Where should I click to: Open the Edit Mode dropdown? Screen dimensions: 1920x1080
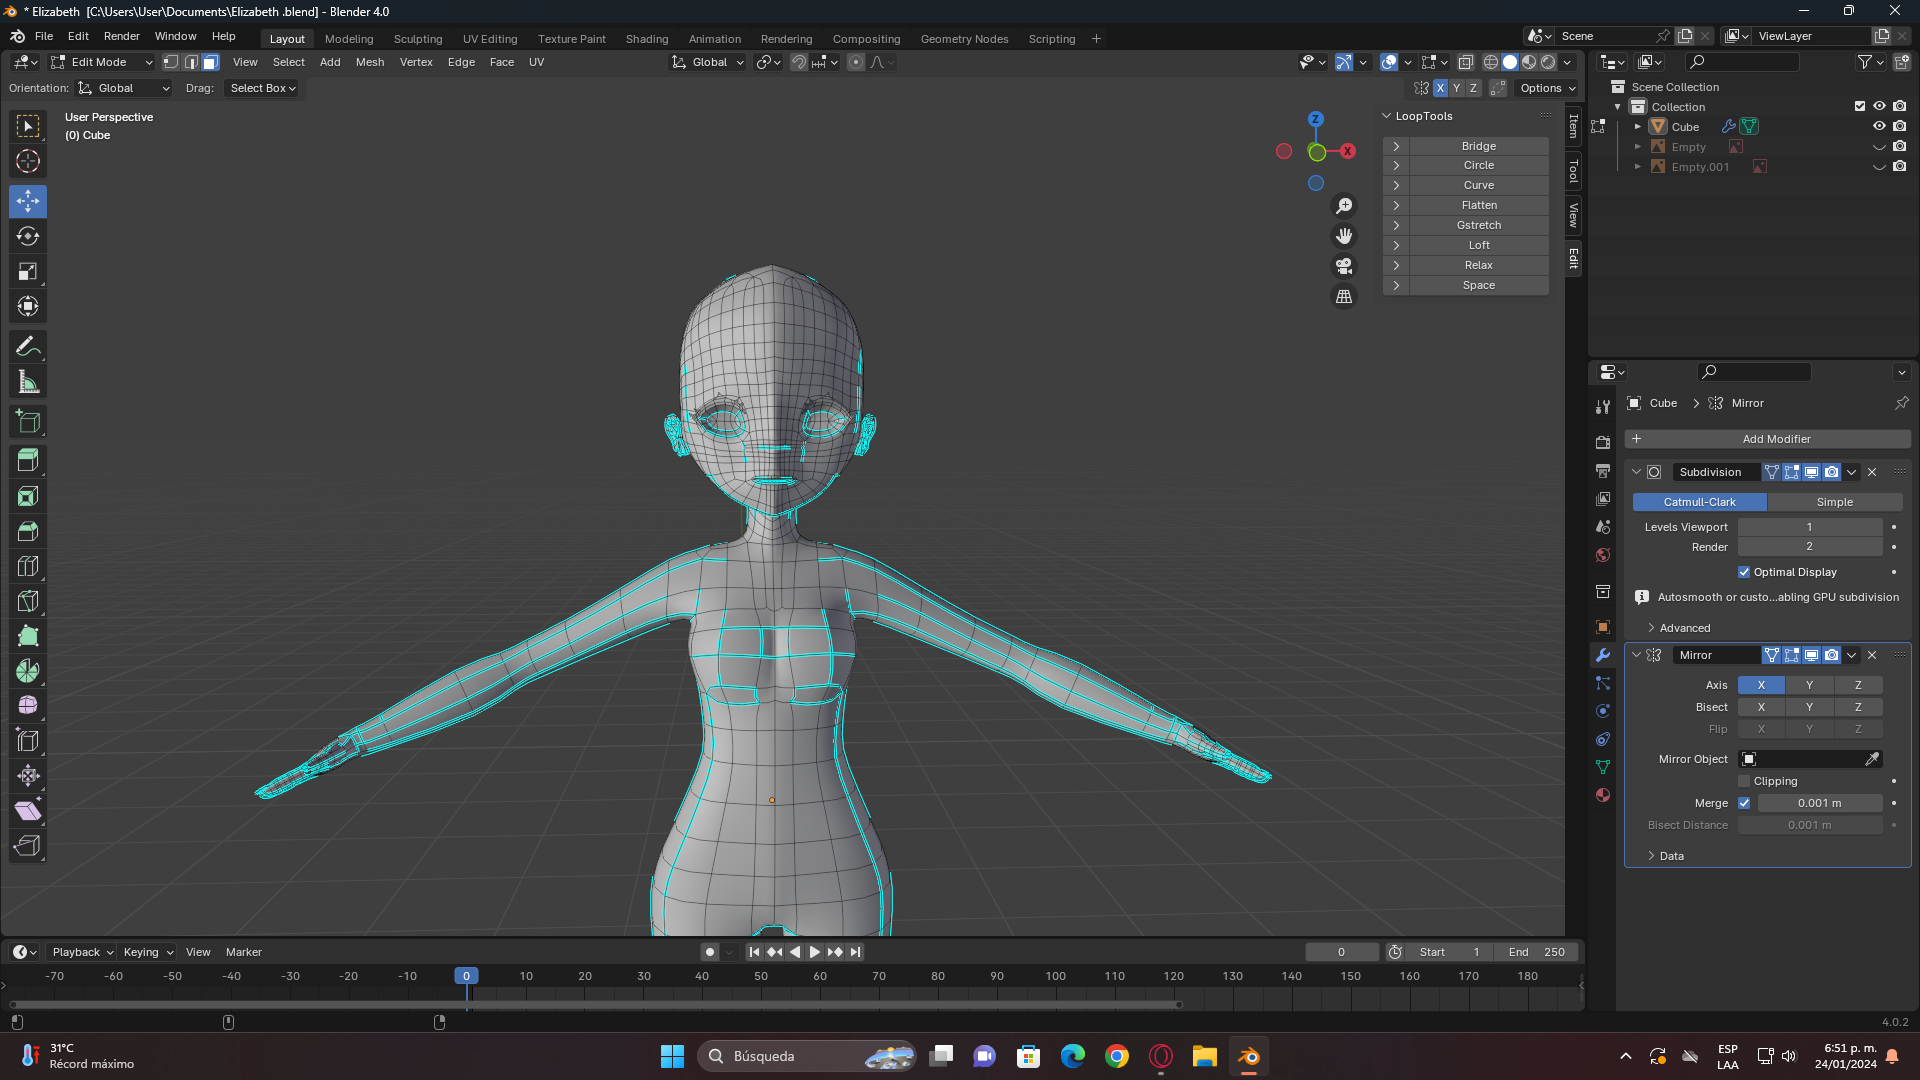[x=101, y=62]
